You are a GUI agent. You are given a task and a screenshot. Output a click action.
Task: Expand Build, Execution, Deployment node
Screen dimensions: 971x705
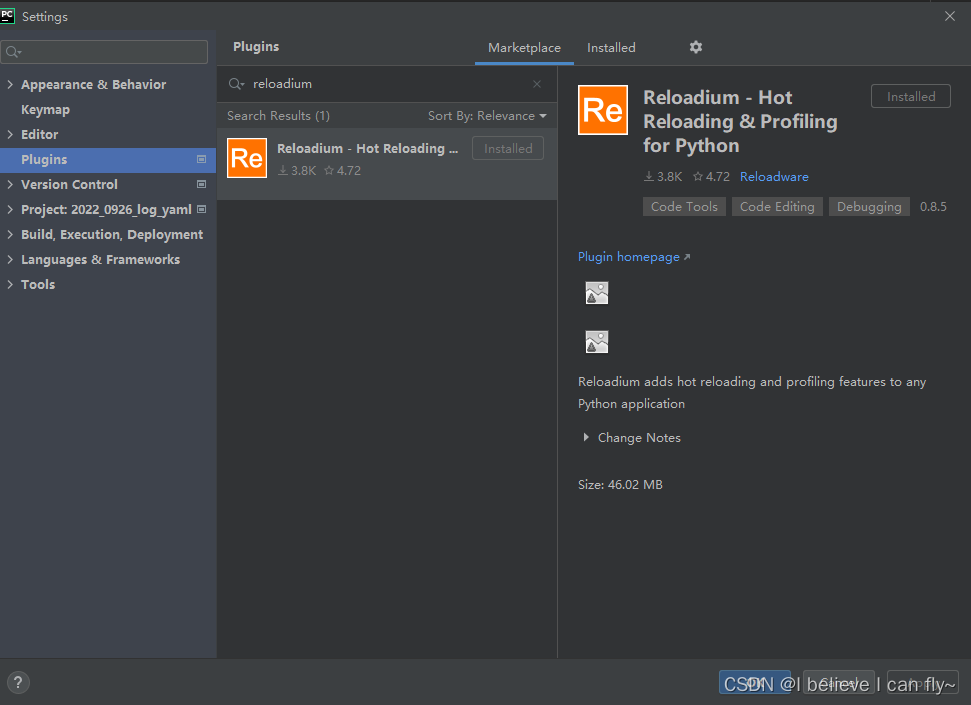pos(10,234)
